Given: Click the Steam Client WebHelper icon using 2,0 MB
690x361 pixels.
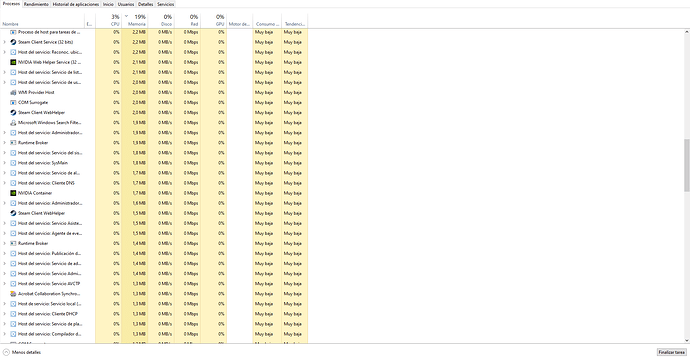Looking at the screenshot, I should pos(13,113).
